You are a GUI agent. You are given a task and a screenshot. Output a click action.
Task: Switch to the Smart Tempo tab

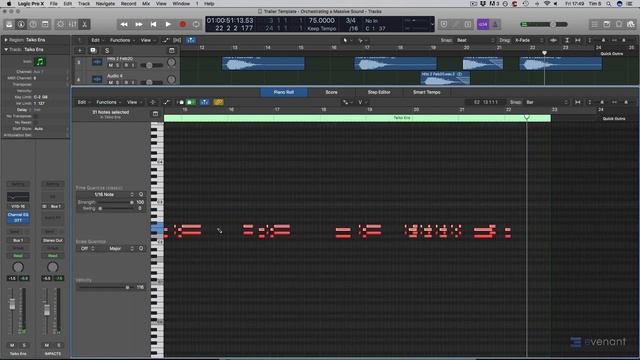[427, 92]
